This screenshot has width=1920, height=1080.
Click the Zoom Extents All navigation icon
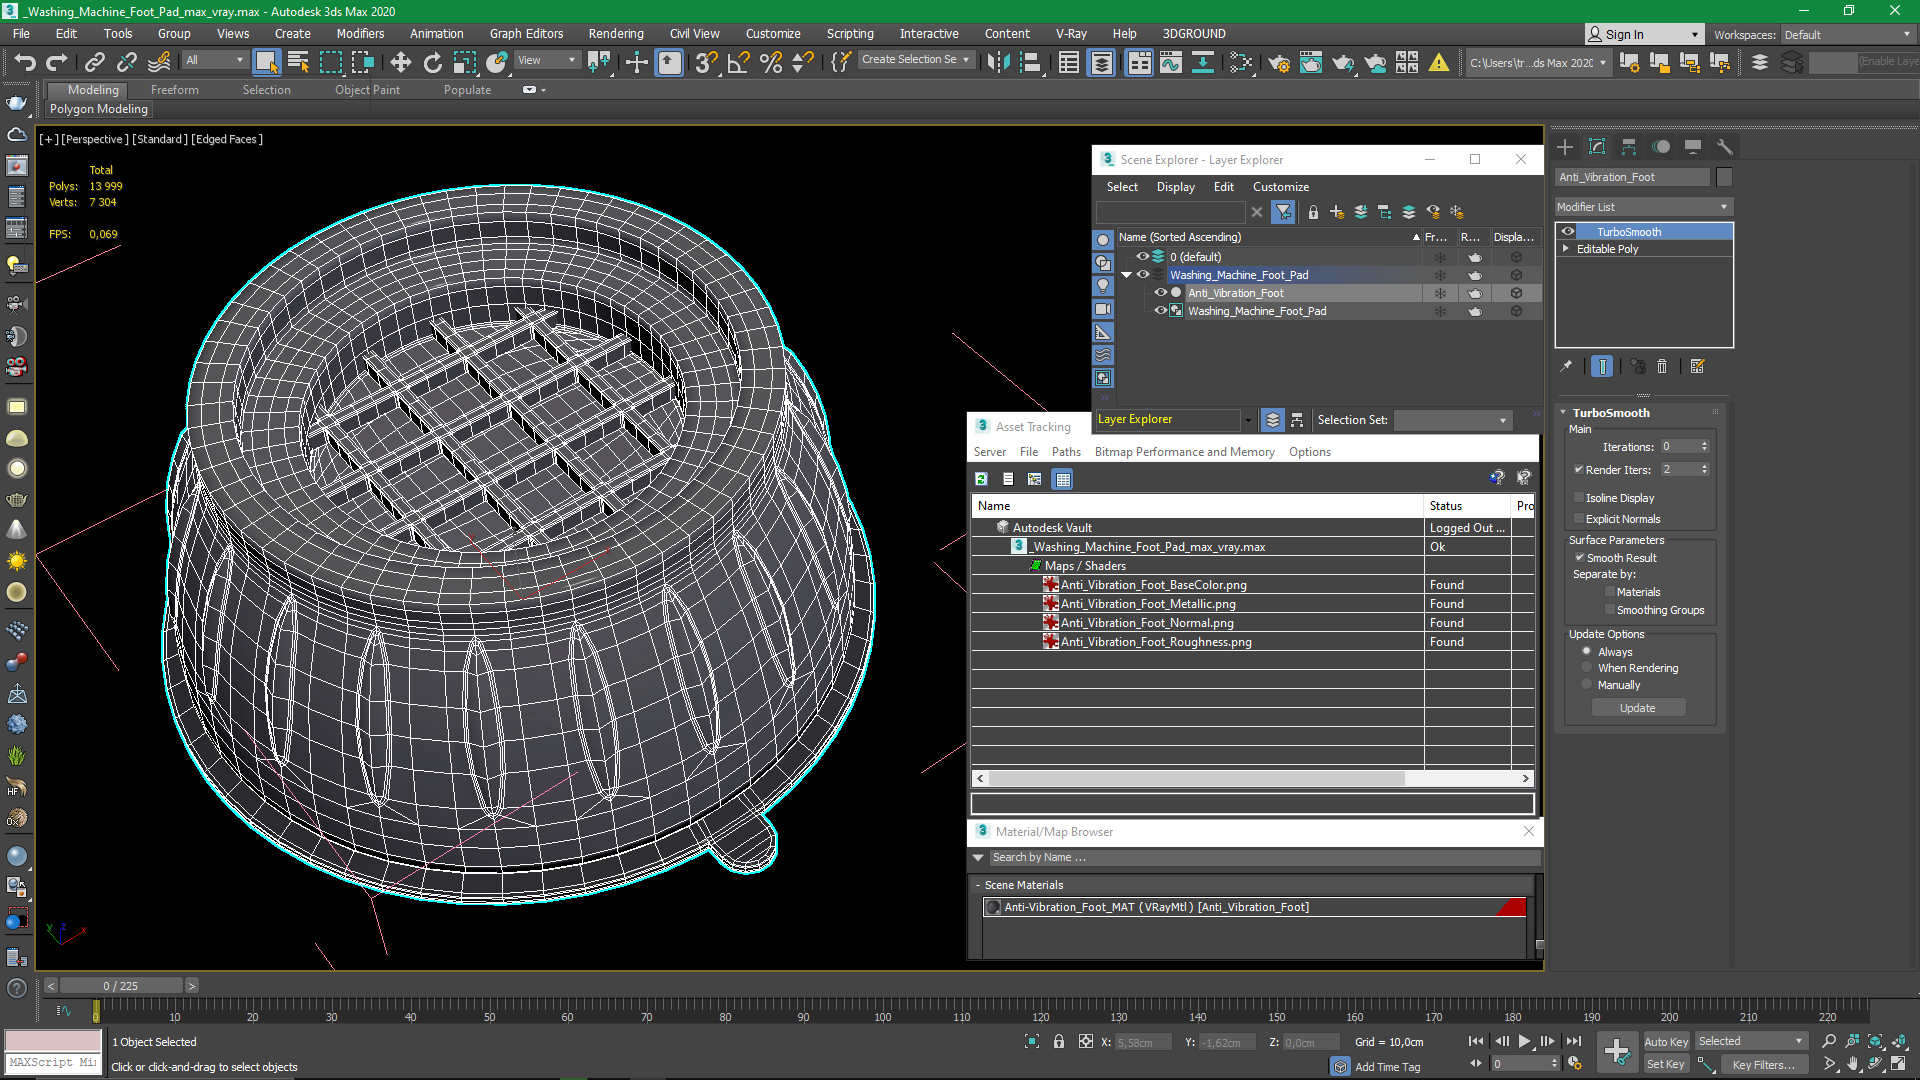(1899, 1041)
